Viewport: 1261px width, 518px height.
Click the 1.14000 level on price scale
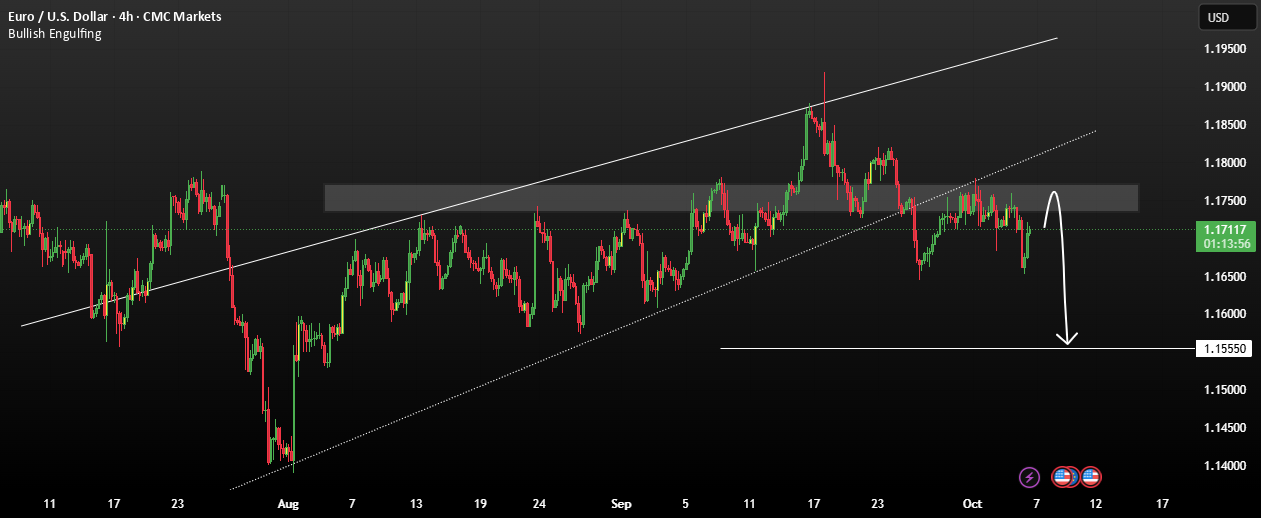[x=1227, y=466]
